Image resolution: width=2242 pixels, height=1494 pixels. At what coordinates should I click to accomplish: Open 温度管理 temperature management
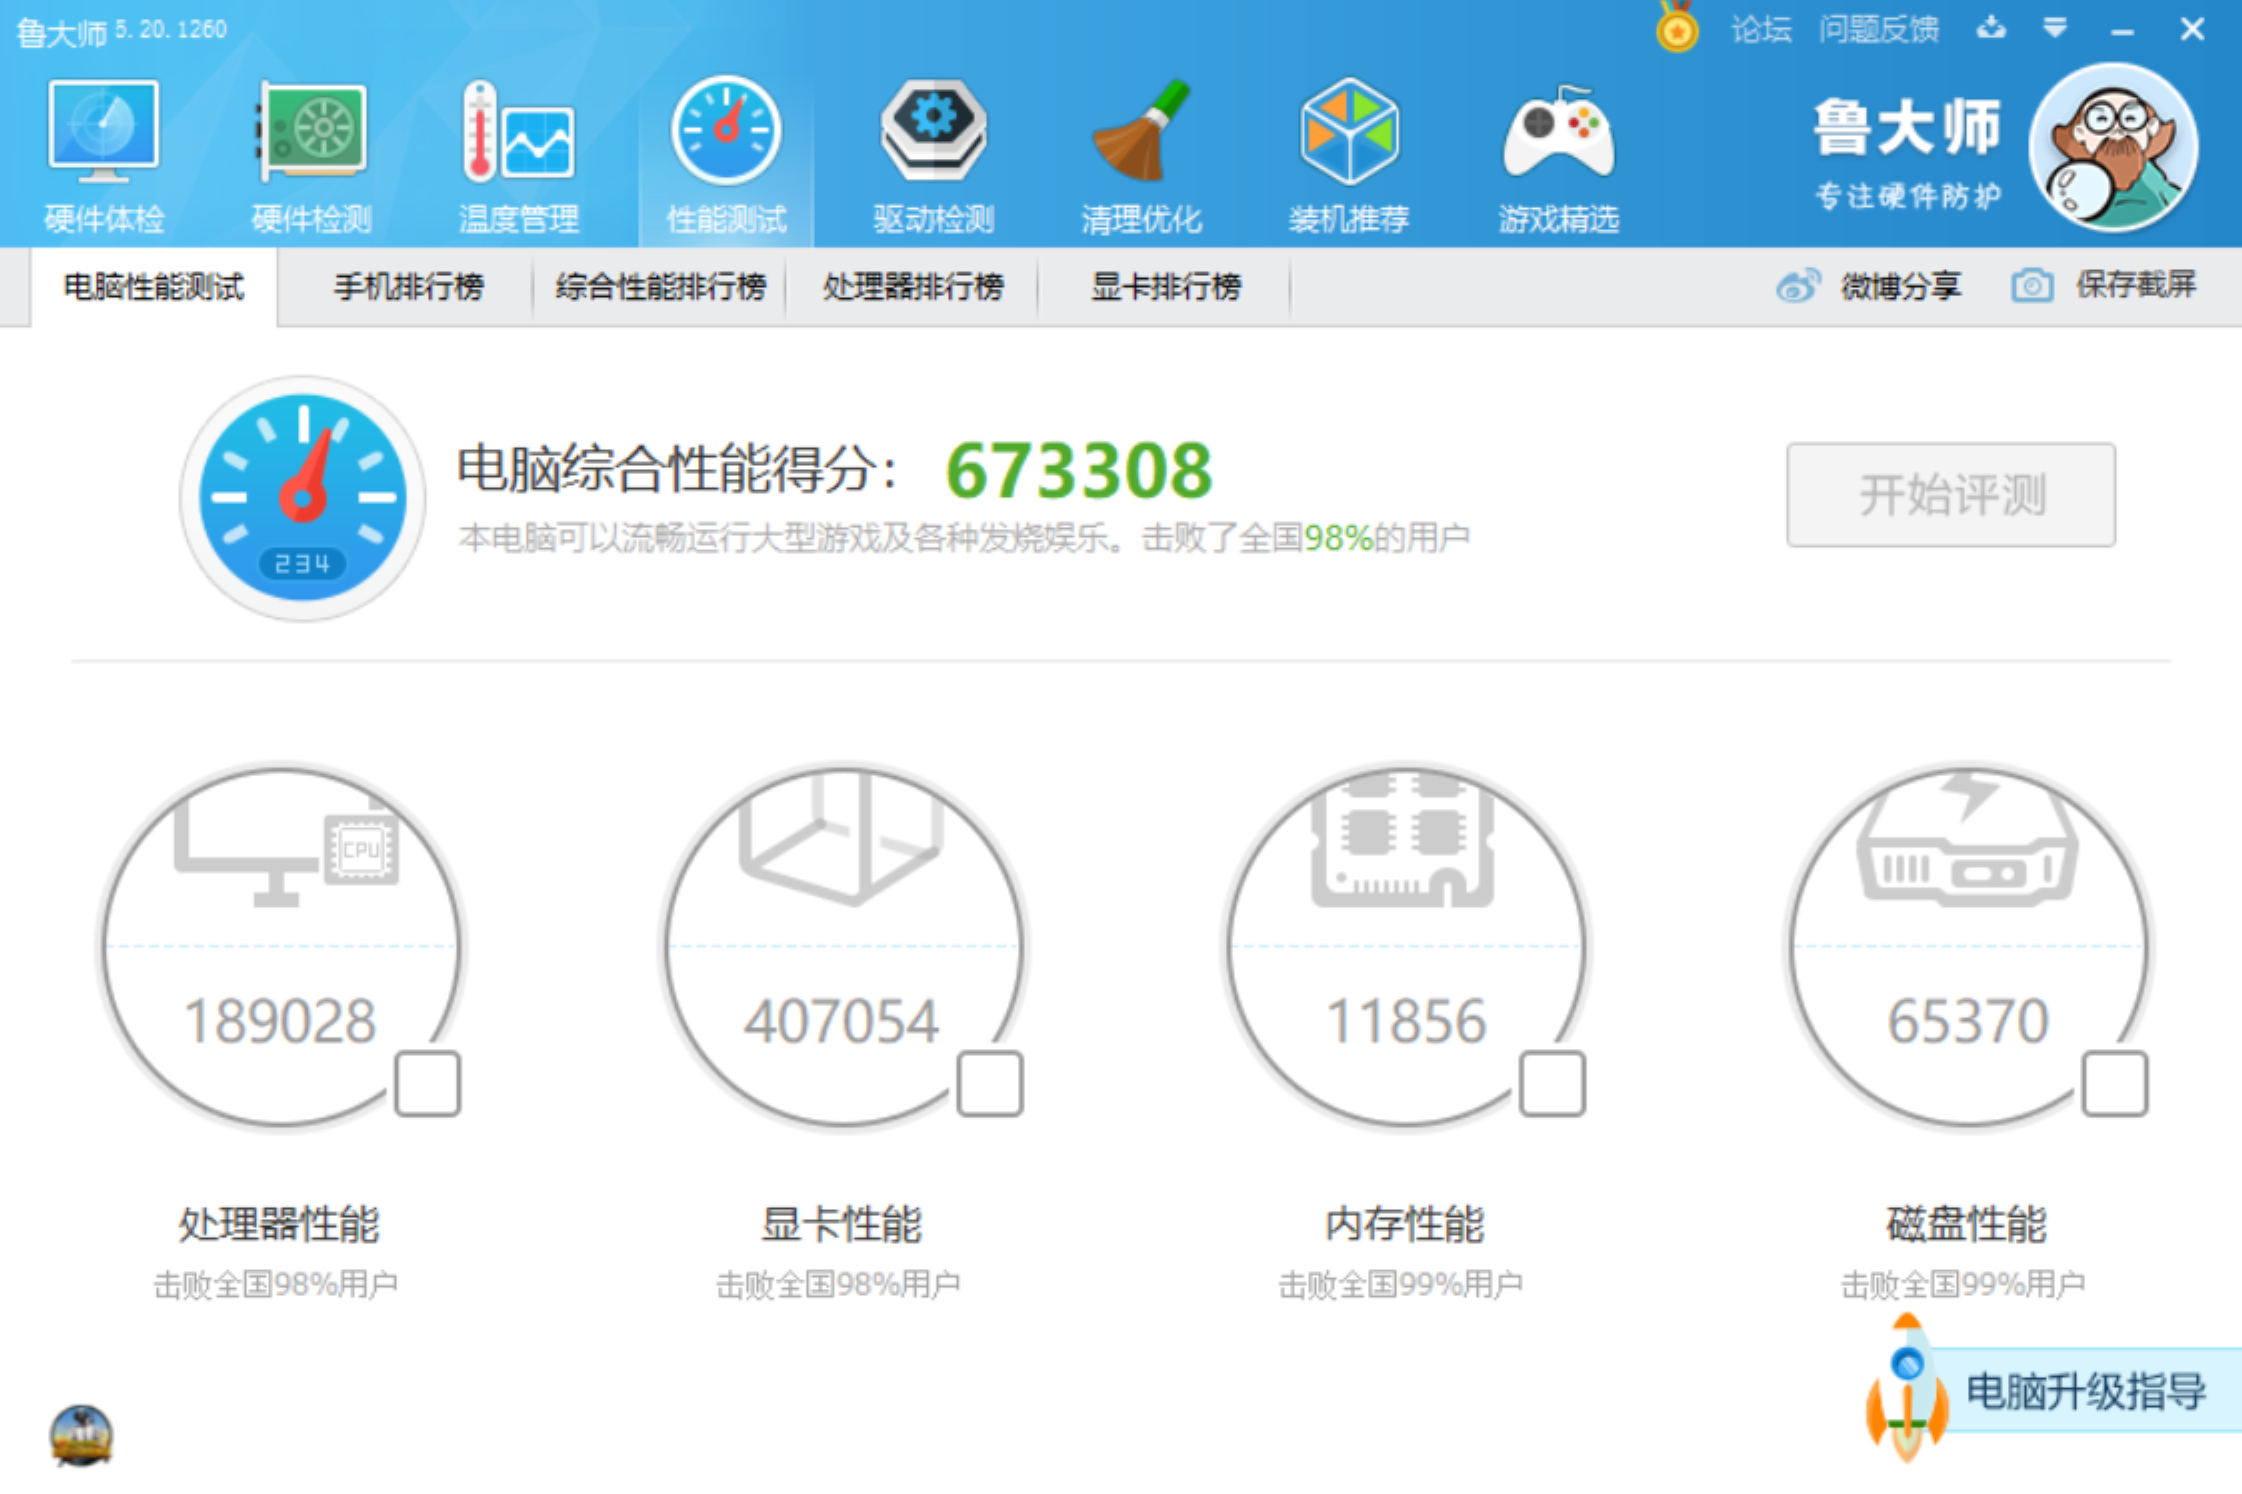point(519,156)
